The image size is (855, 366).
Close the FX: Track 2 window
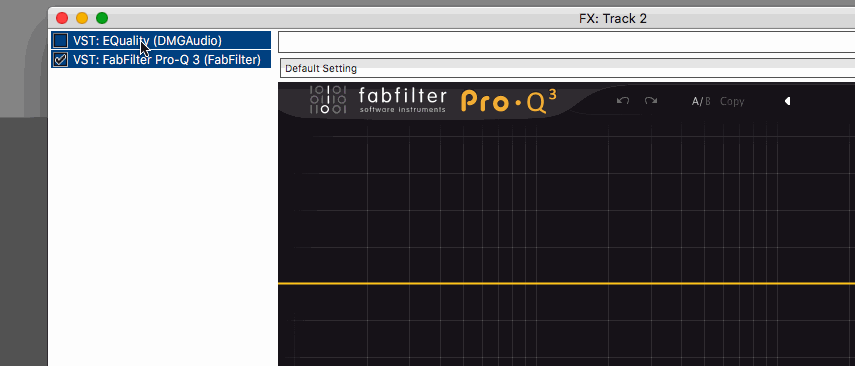point(62,18)
